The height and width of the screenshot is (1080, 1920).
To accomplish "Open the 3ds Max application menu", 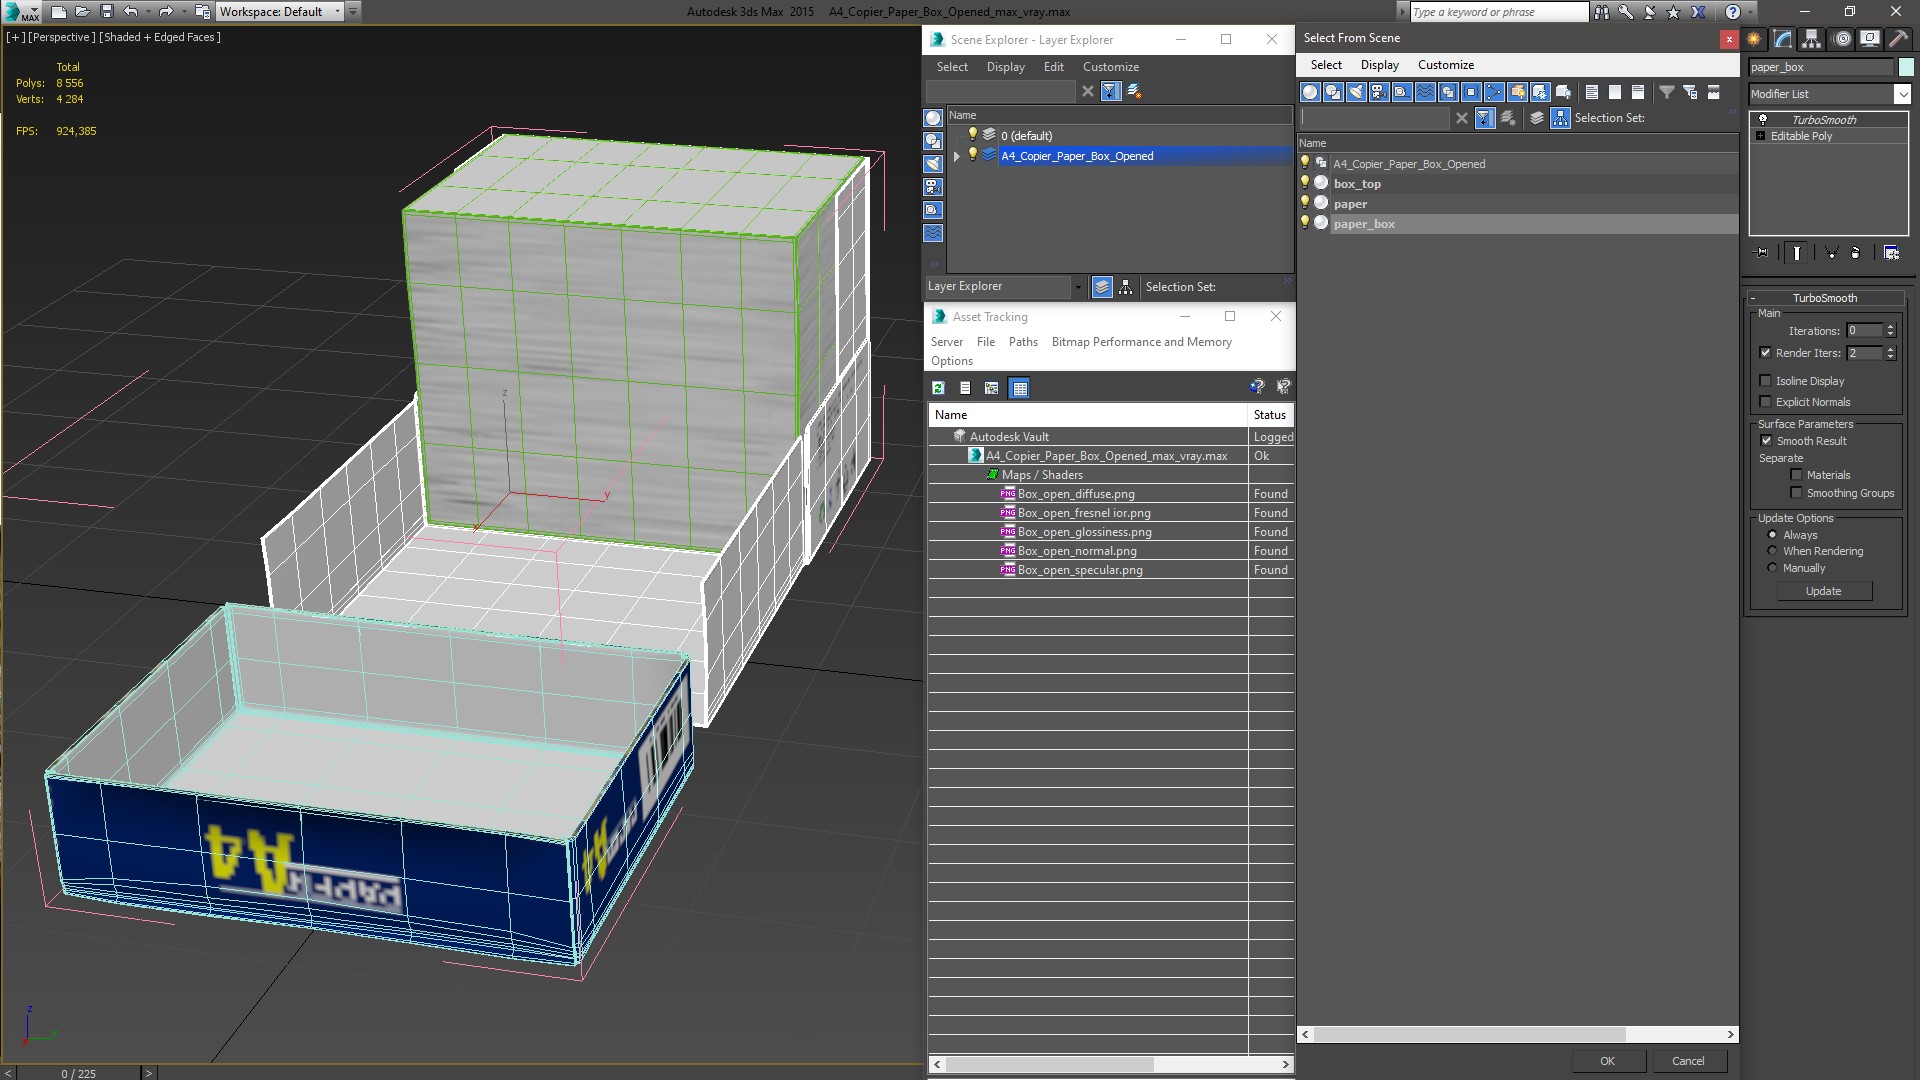I will (x=20, y=12).
